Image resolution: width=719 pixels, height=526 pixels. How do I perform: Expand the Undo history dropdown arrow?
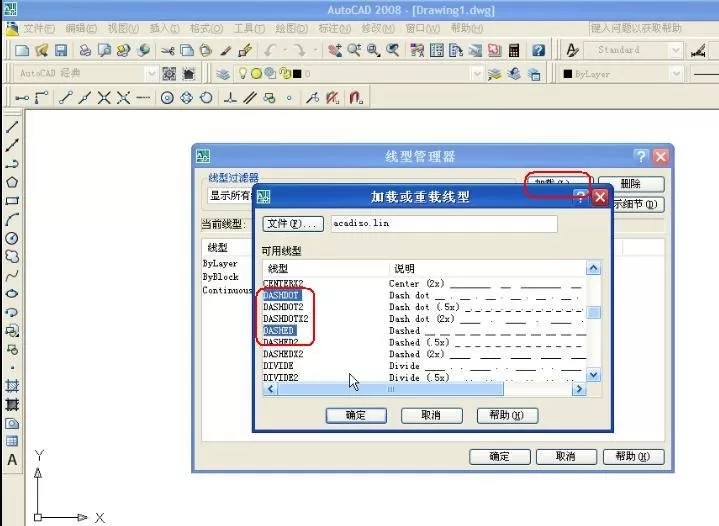pyautogui.click(x=285, y=50)
